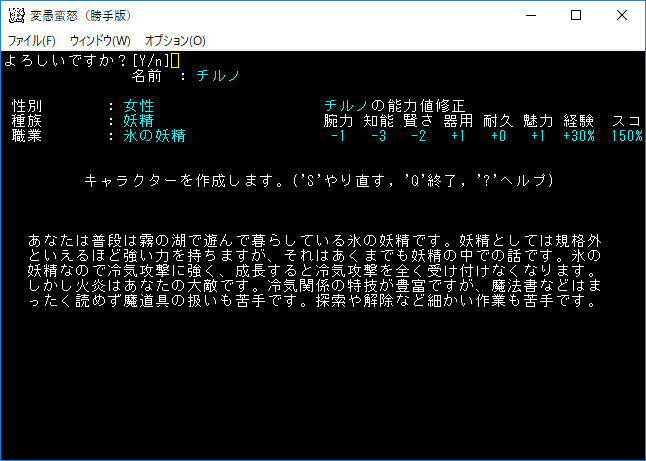Viewport: 646px width, 461px height.
Task: Click the 妖精 race value
Action: tap(139, 120)
